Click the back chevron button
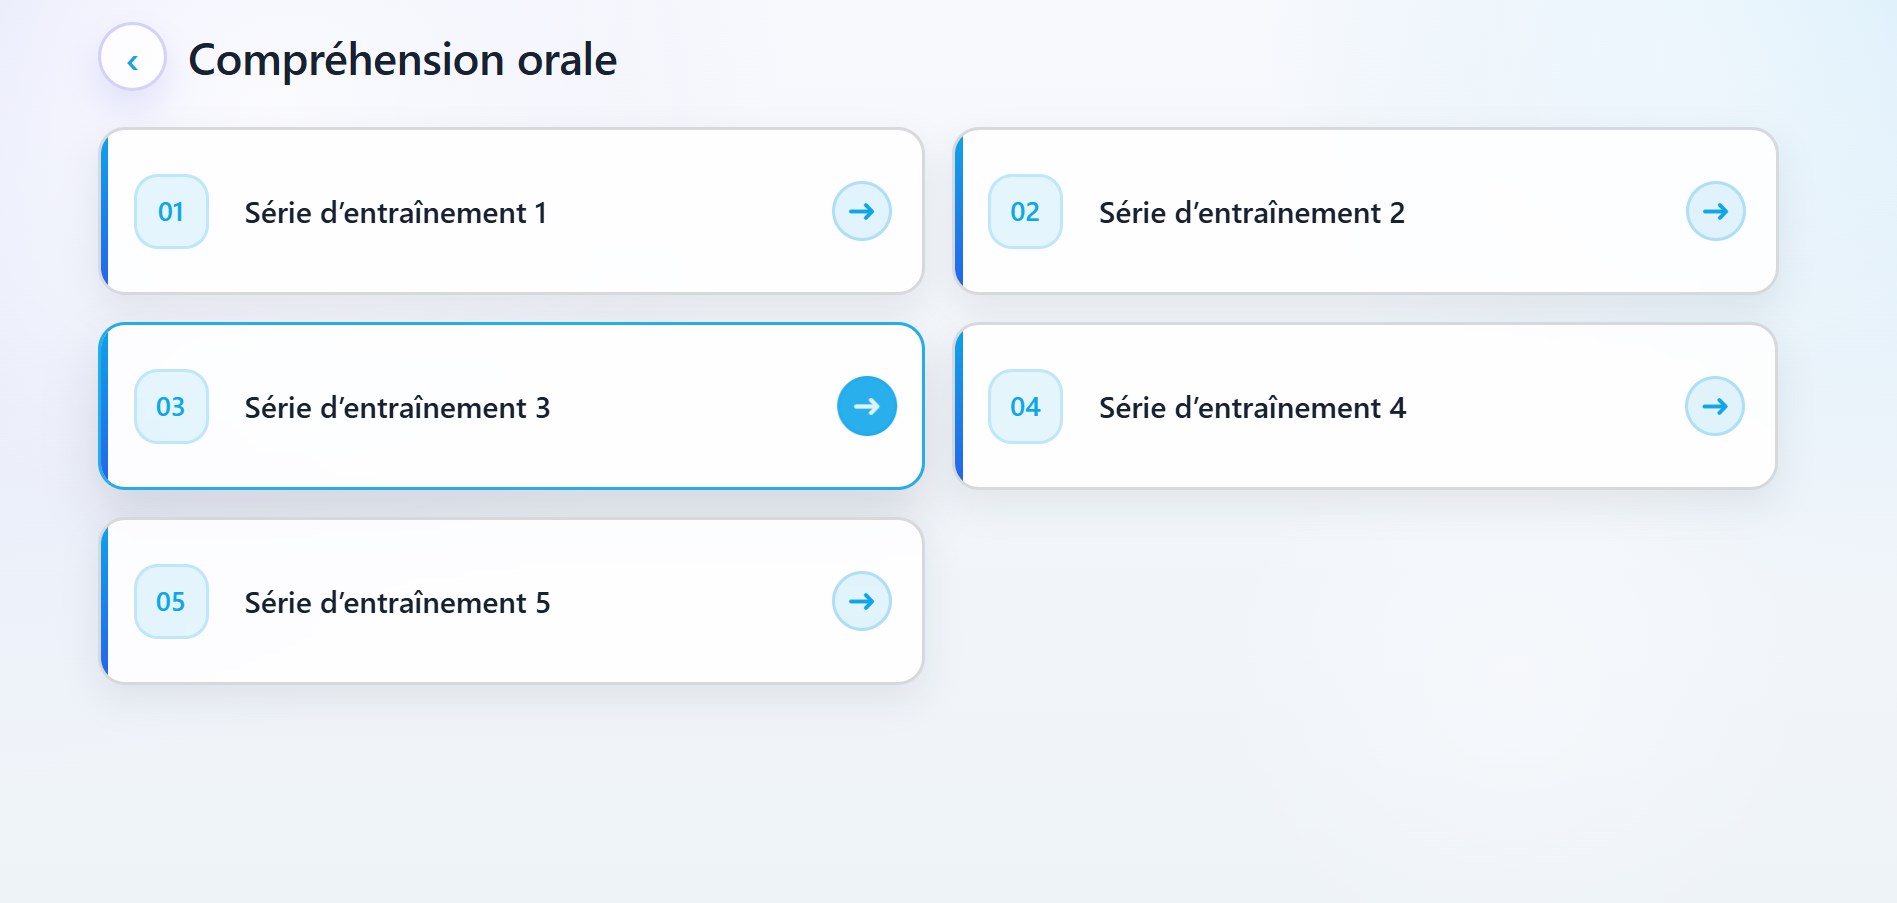 coord(132,57)
